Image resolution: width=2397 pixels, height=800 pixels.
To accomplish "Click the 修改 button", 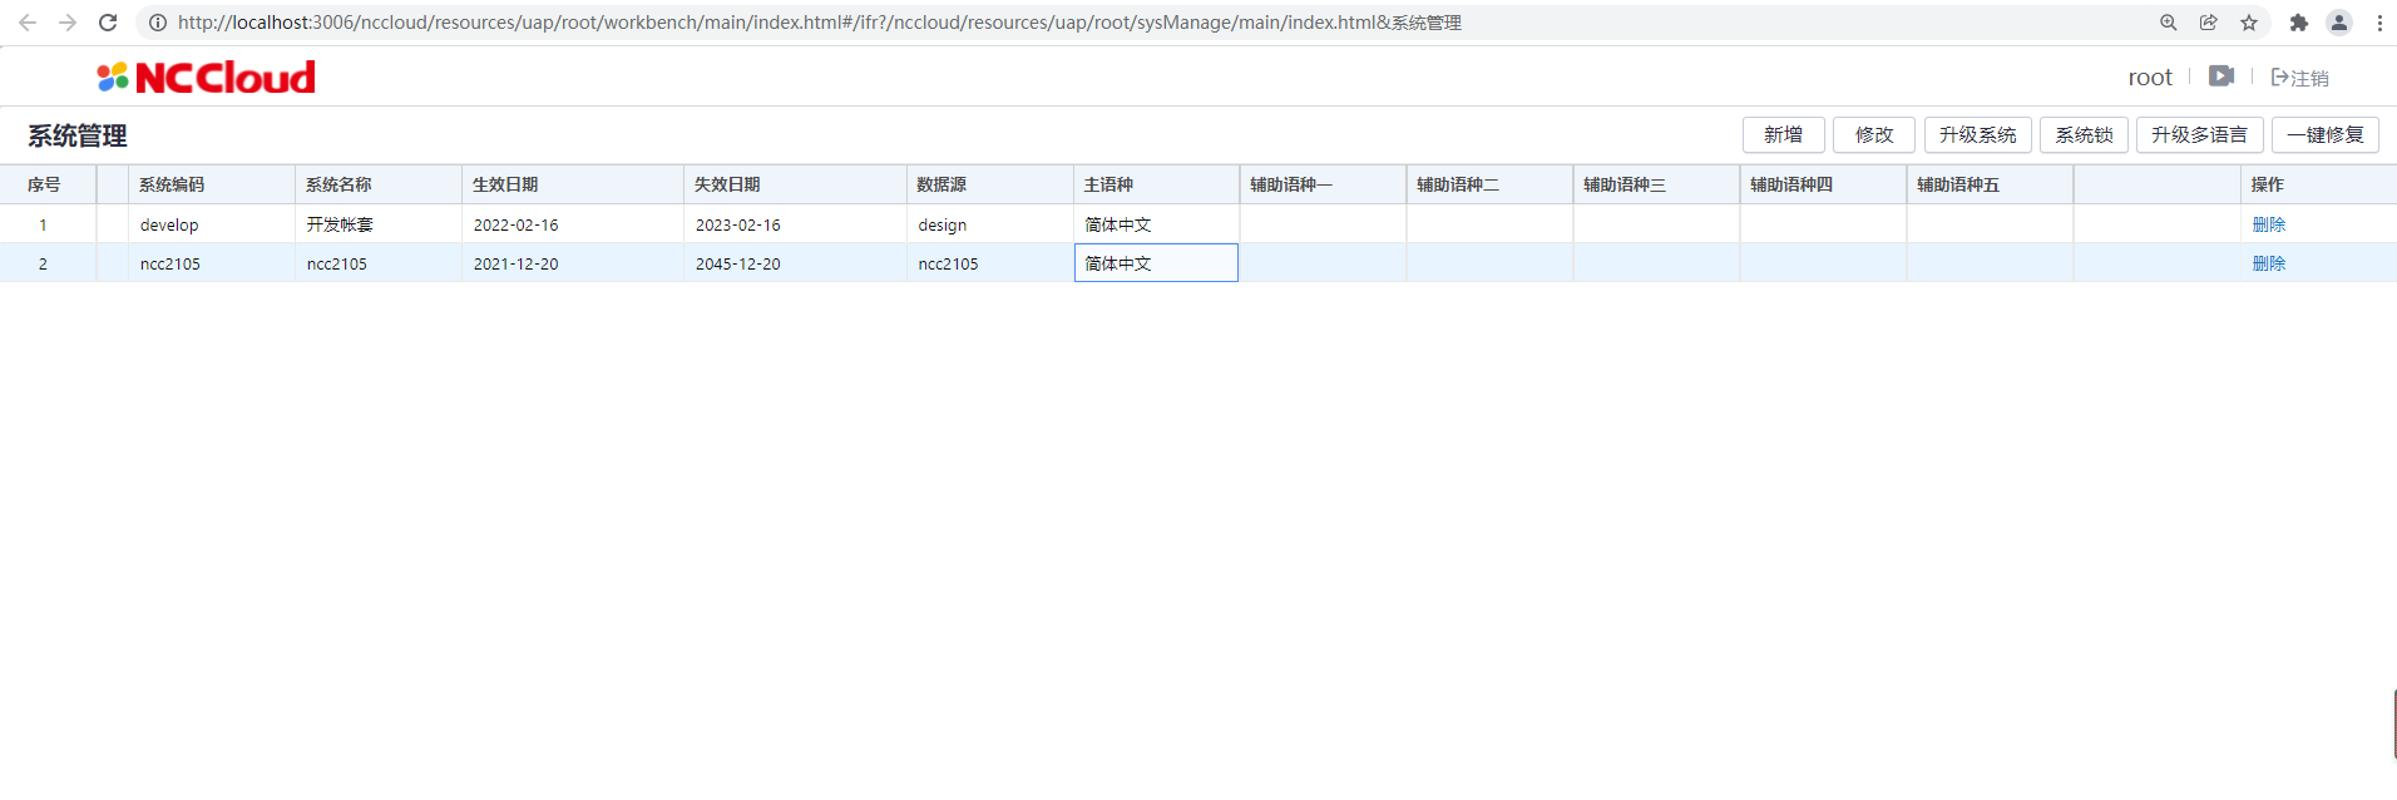I will tap(1874, 135).
